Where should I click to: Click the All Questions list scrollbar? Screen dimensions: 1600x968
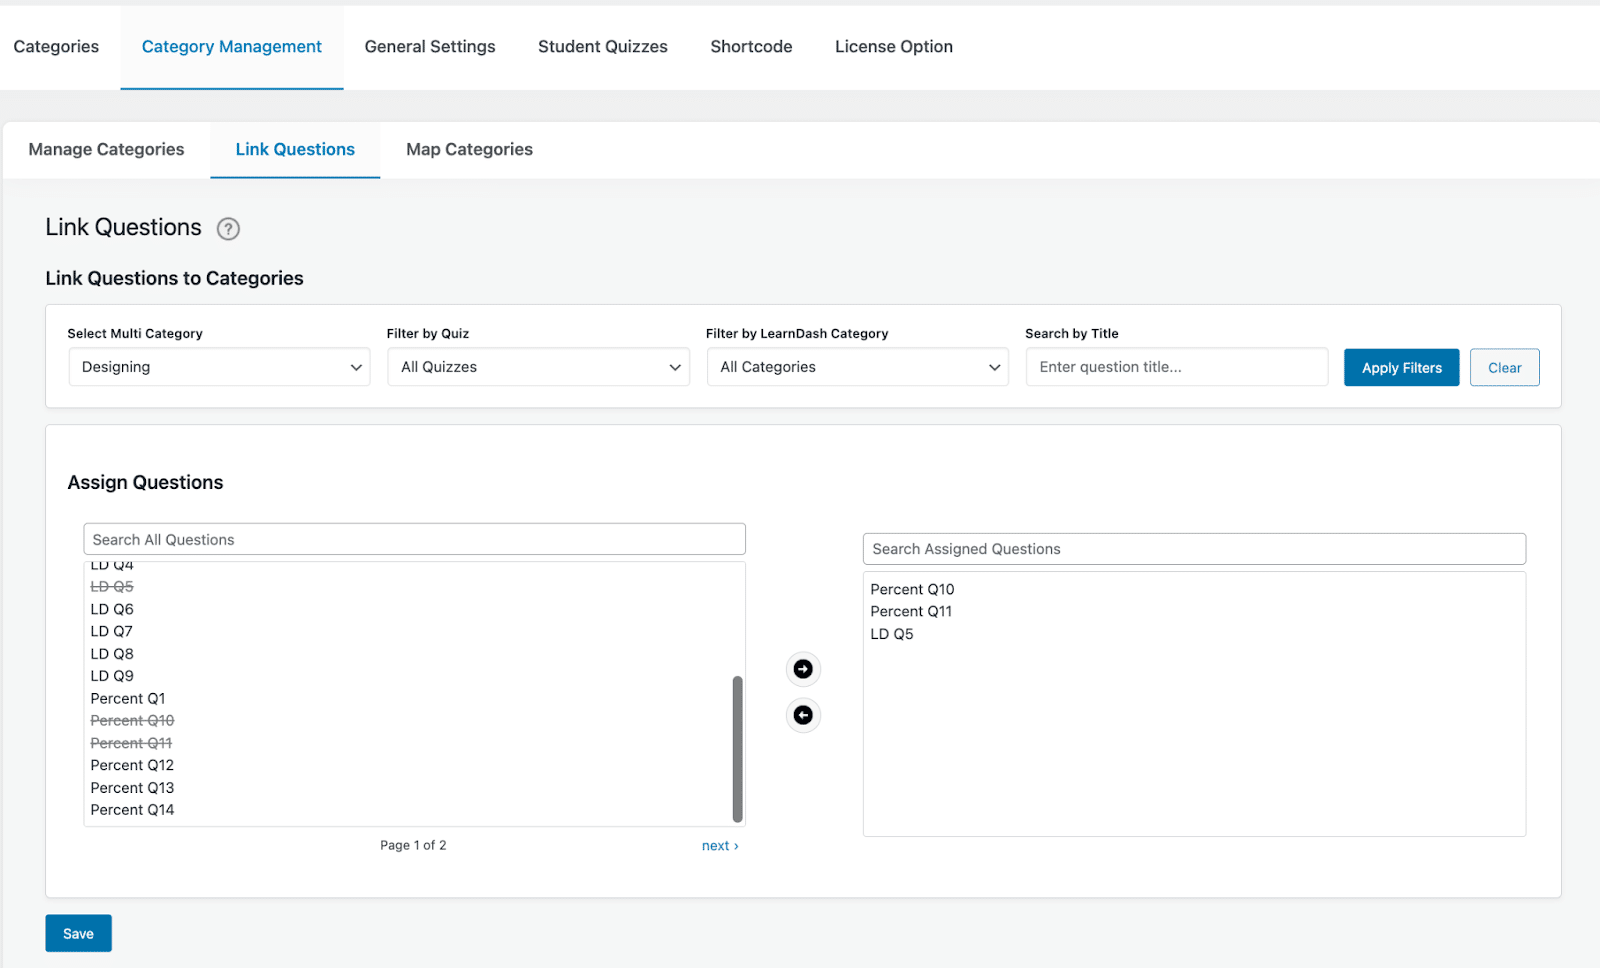[x=738, y=749]
